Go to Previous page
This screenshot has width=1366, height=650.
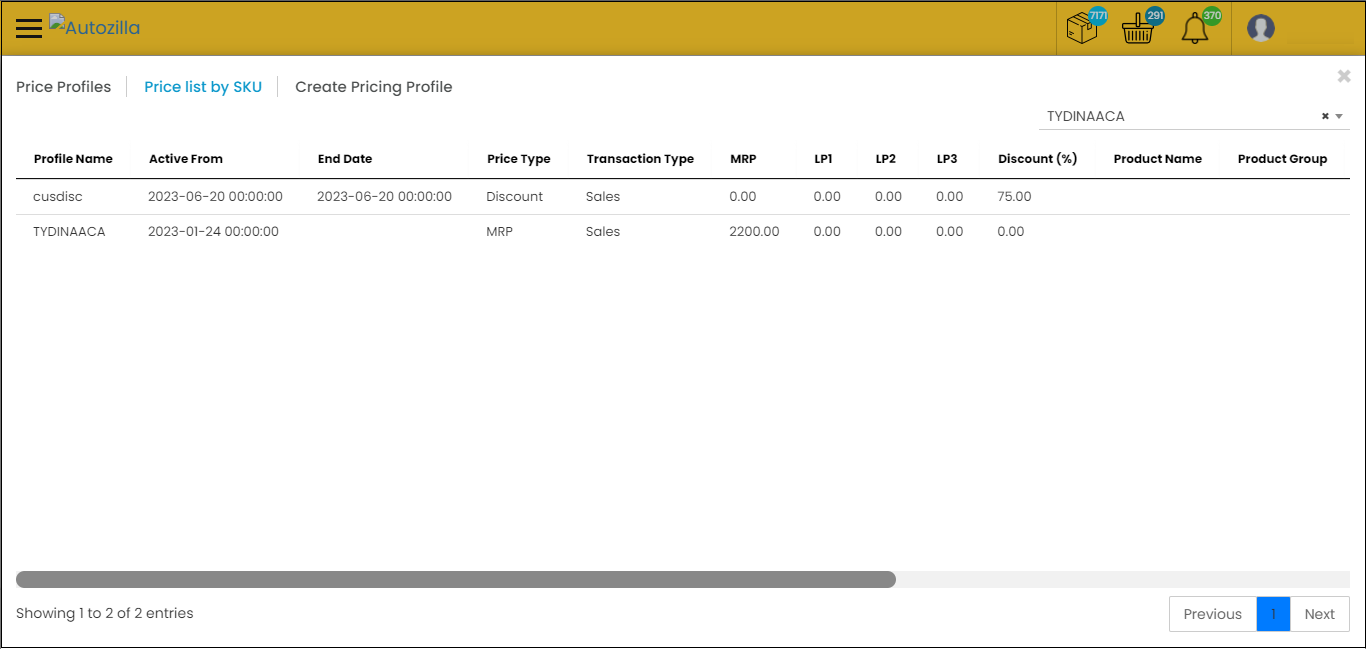pyautogui.click(x=1212, y=614)
